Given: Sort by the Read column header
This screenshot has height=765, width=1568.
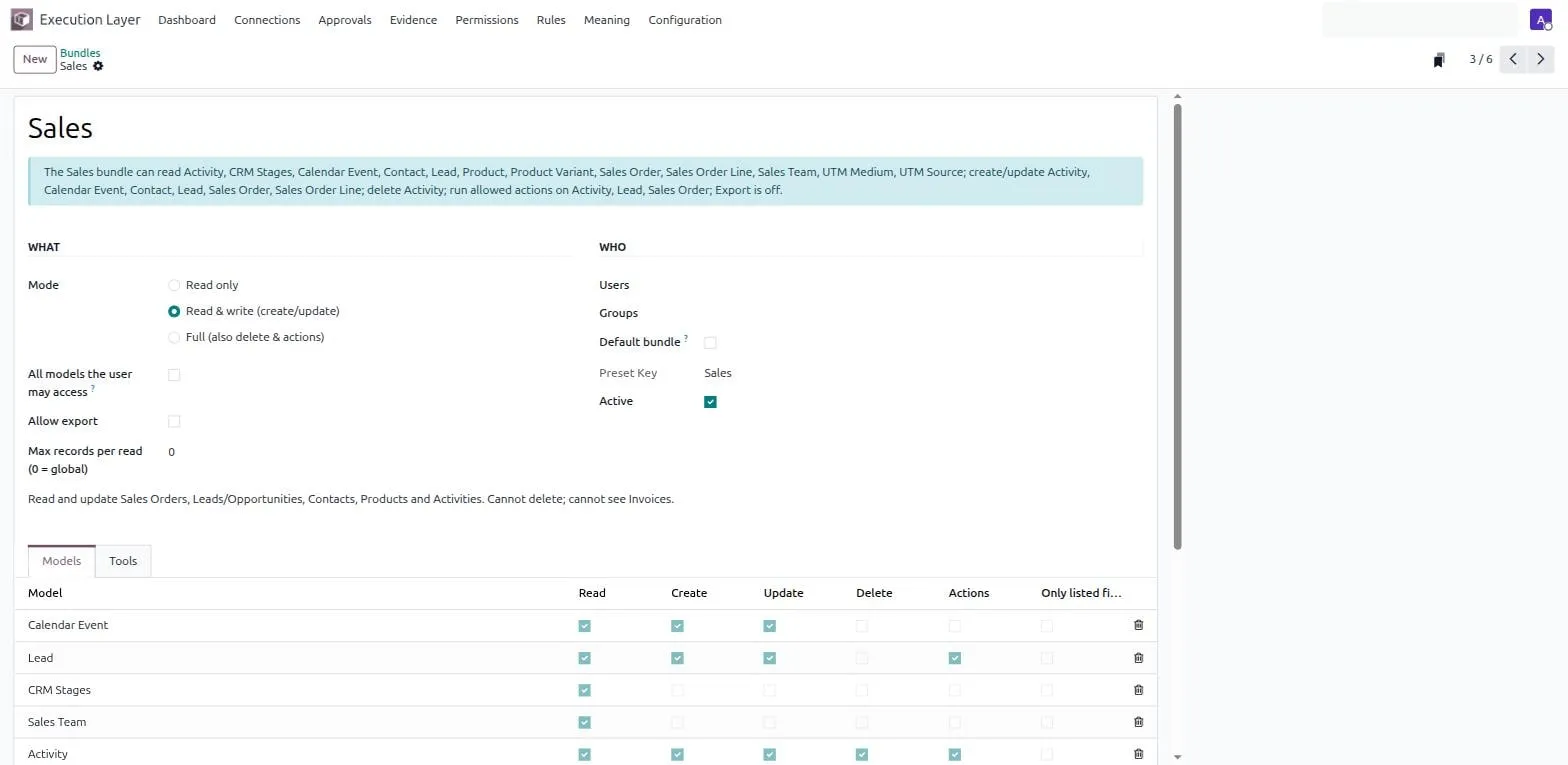Looking at the screenshot, I should [592, 593].
